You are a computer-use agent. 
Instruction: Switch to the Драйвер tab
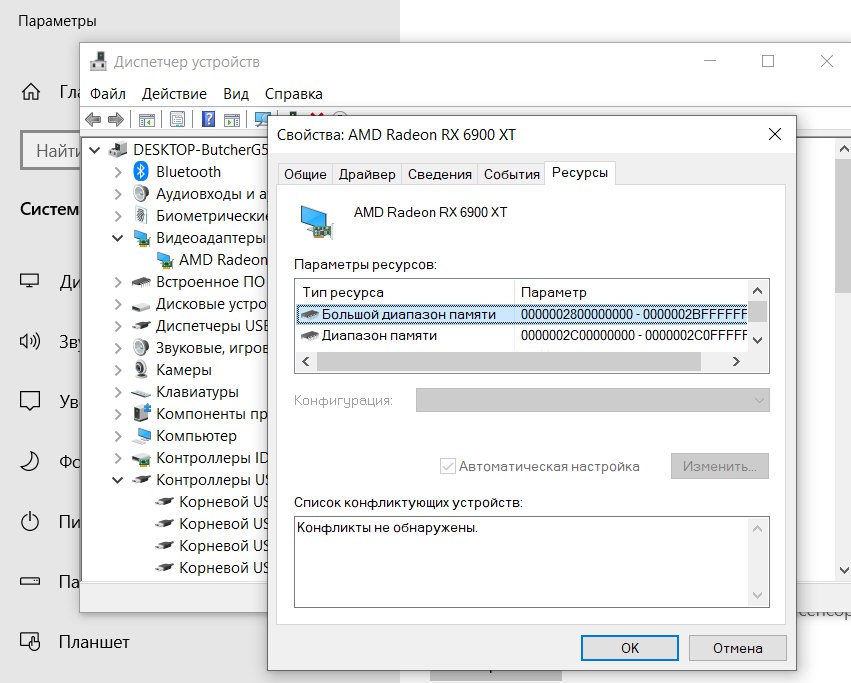pyautogui.click(x=367, y=174)
